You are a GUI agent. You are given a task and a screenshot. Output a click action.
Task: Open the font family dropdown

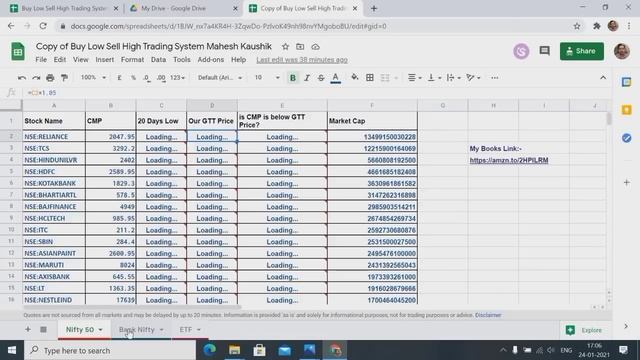pyautogui.click(x=220, y=78)
